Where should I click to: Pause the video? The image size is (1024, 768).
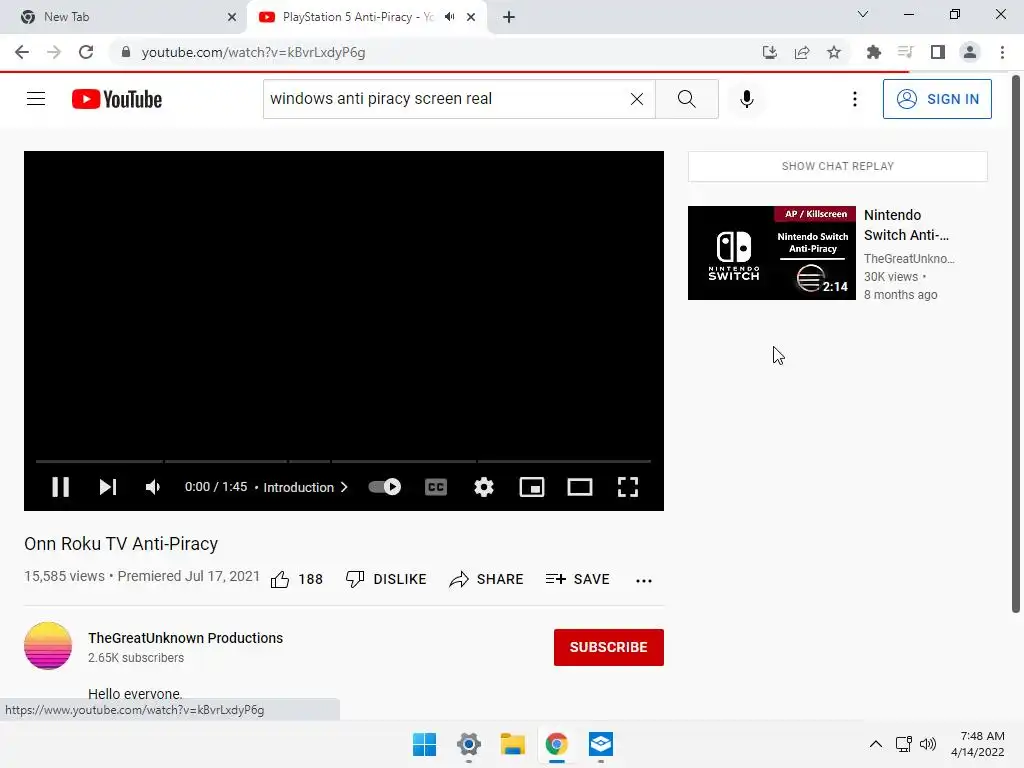(60, 487)
